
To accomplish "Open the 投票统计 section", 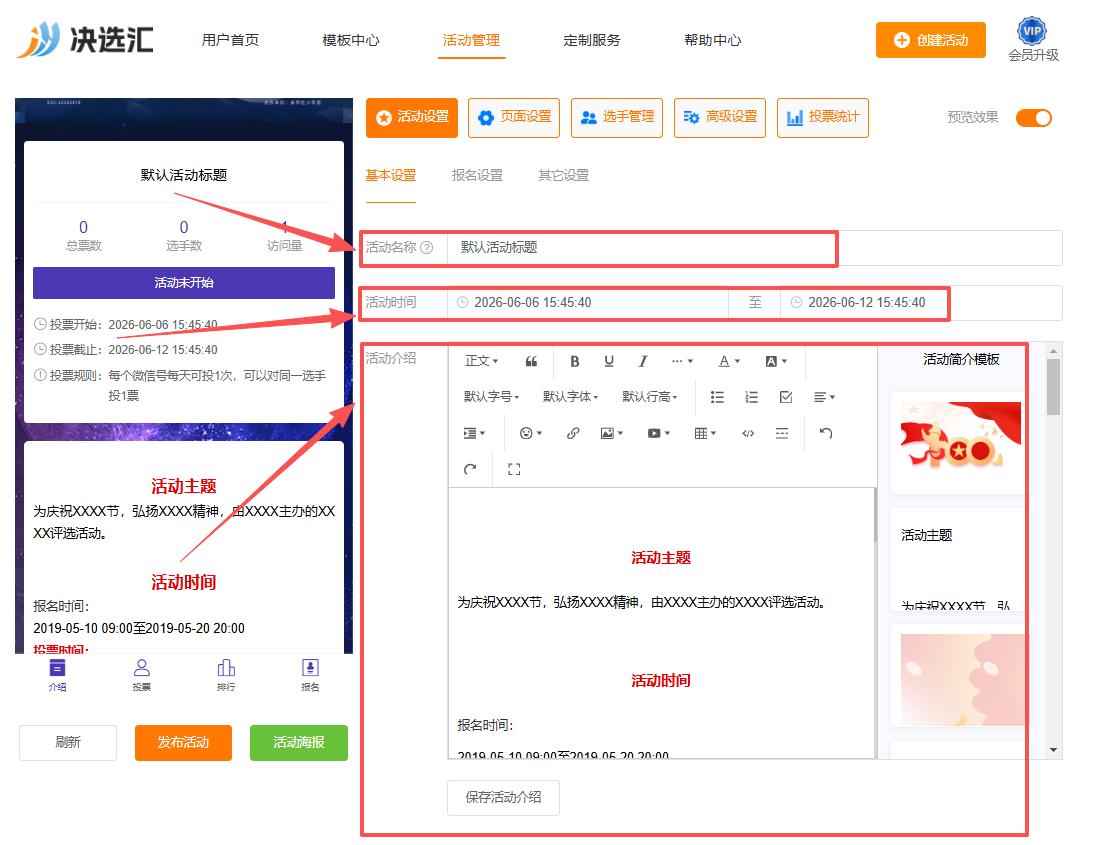I will coord(823,118).
